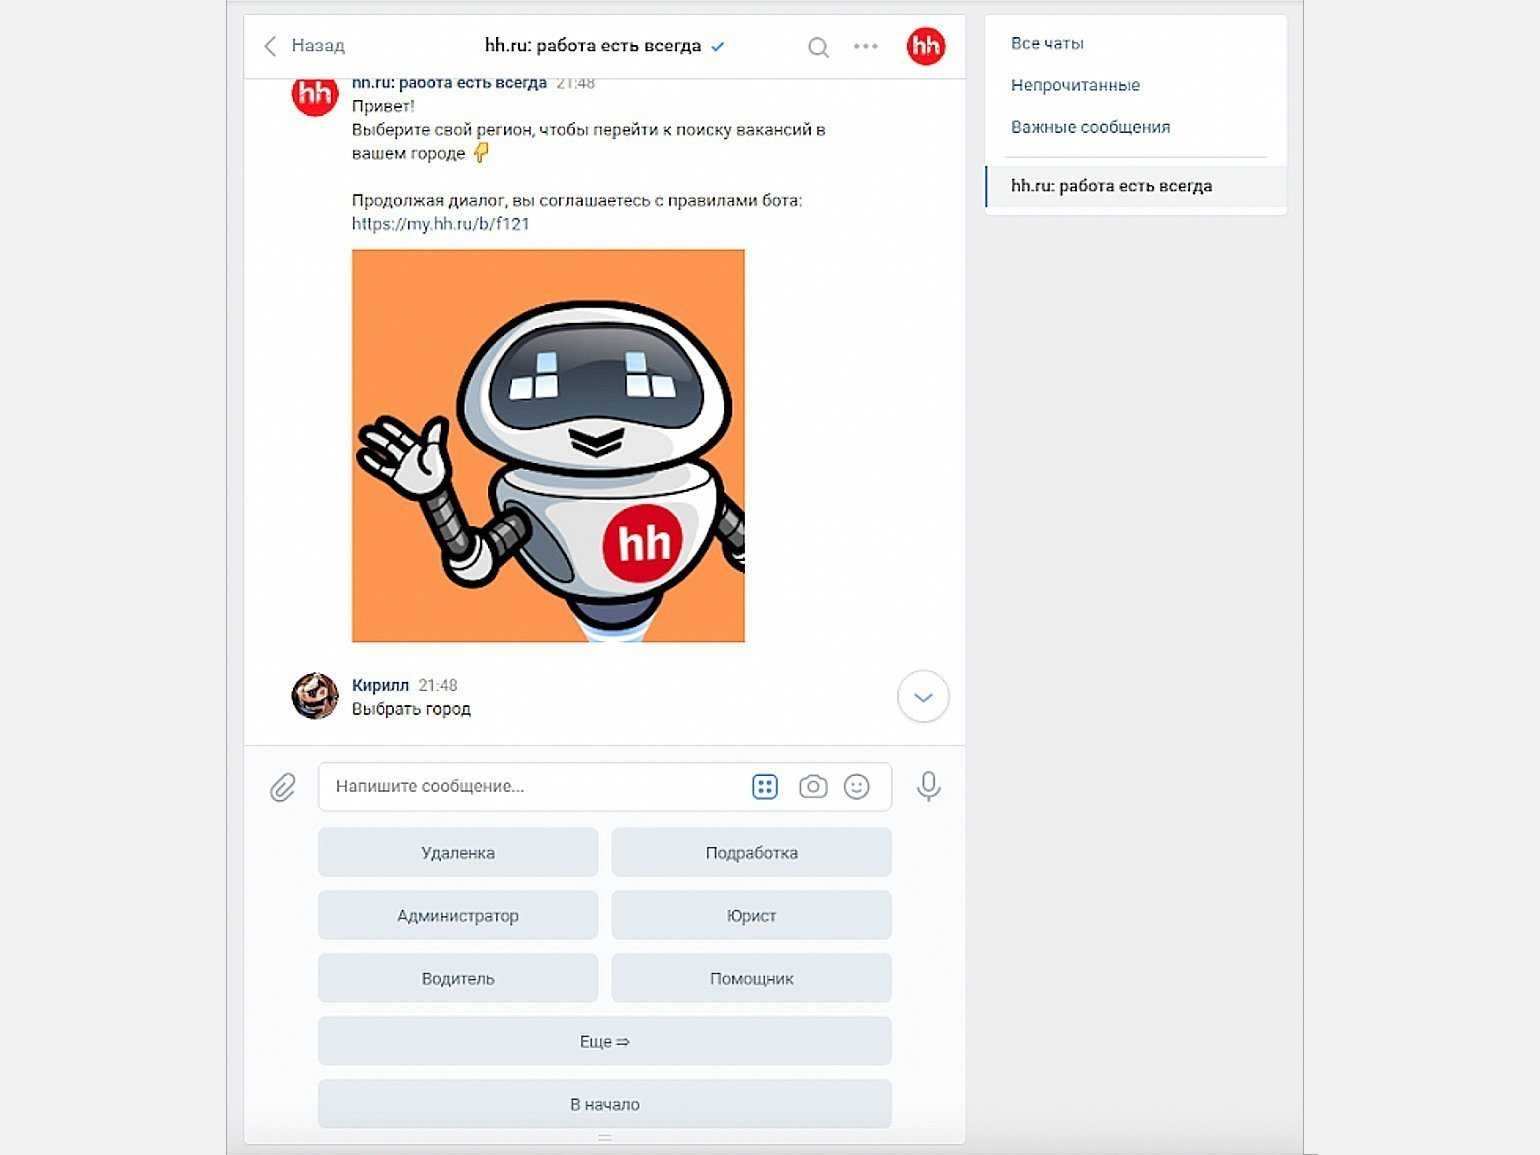Open camera to attach a photo

click(x=813, y=787)
